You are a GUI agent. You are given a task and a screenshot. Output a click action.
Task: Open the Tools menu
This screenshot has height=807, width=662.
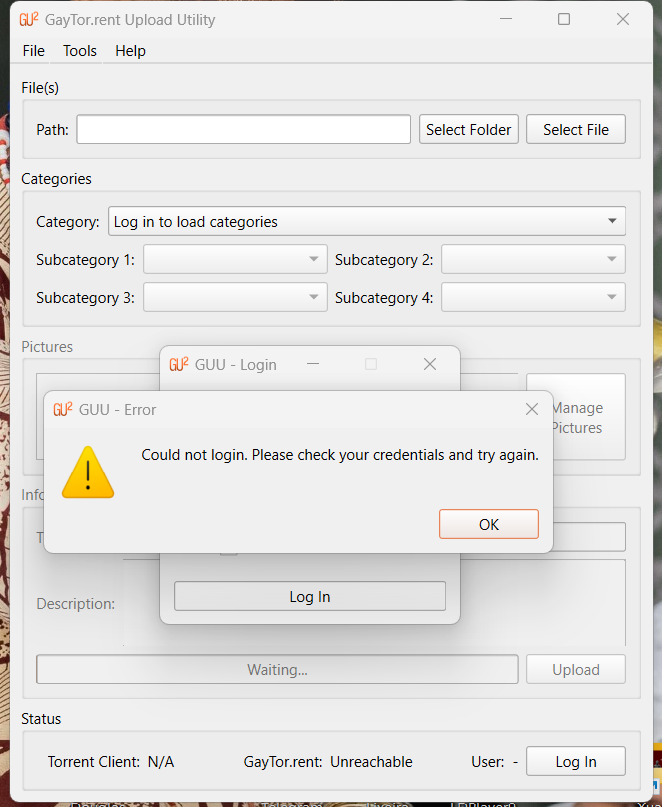click(80, 51)
